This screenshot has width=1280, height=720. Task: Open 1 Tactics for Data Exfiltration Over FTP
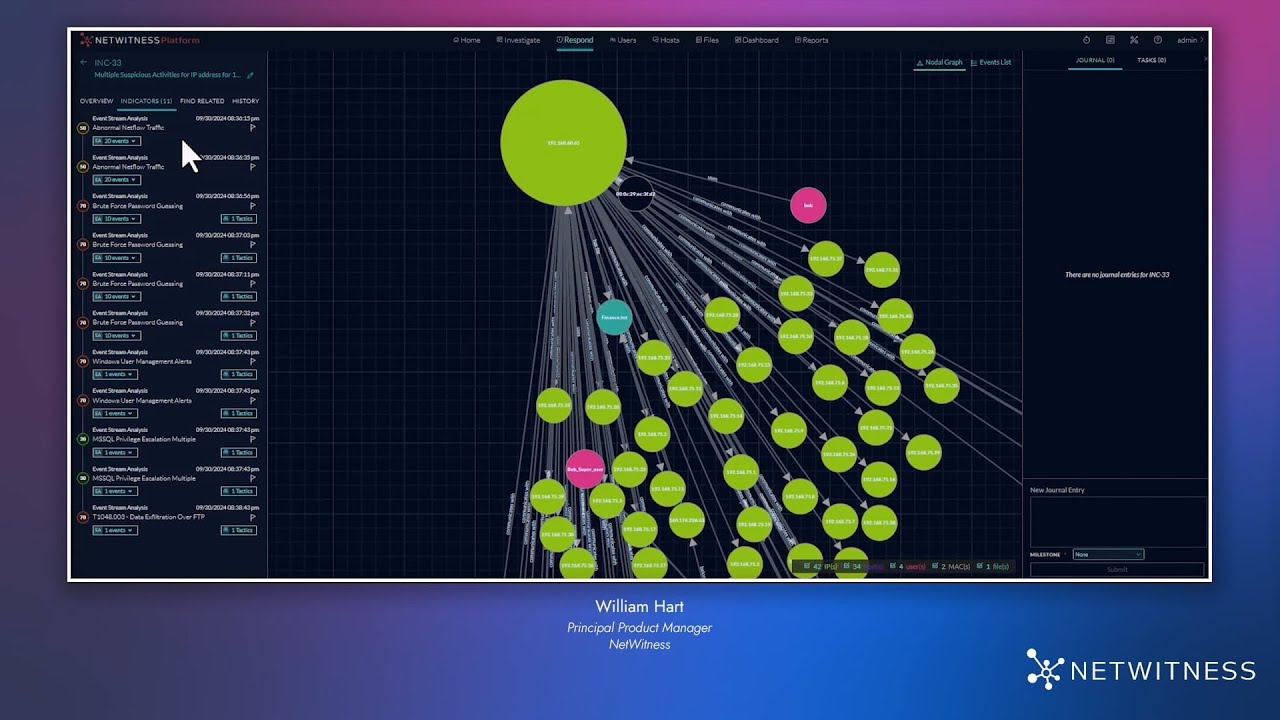point(239,530)
